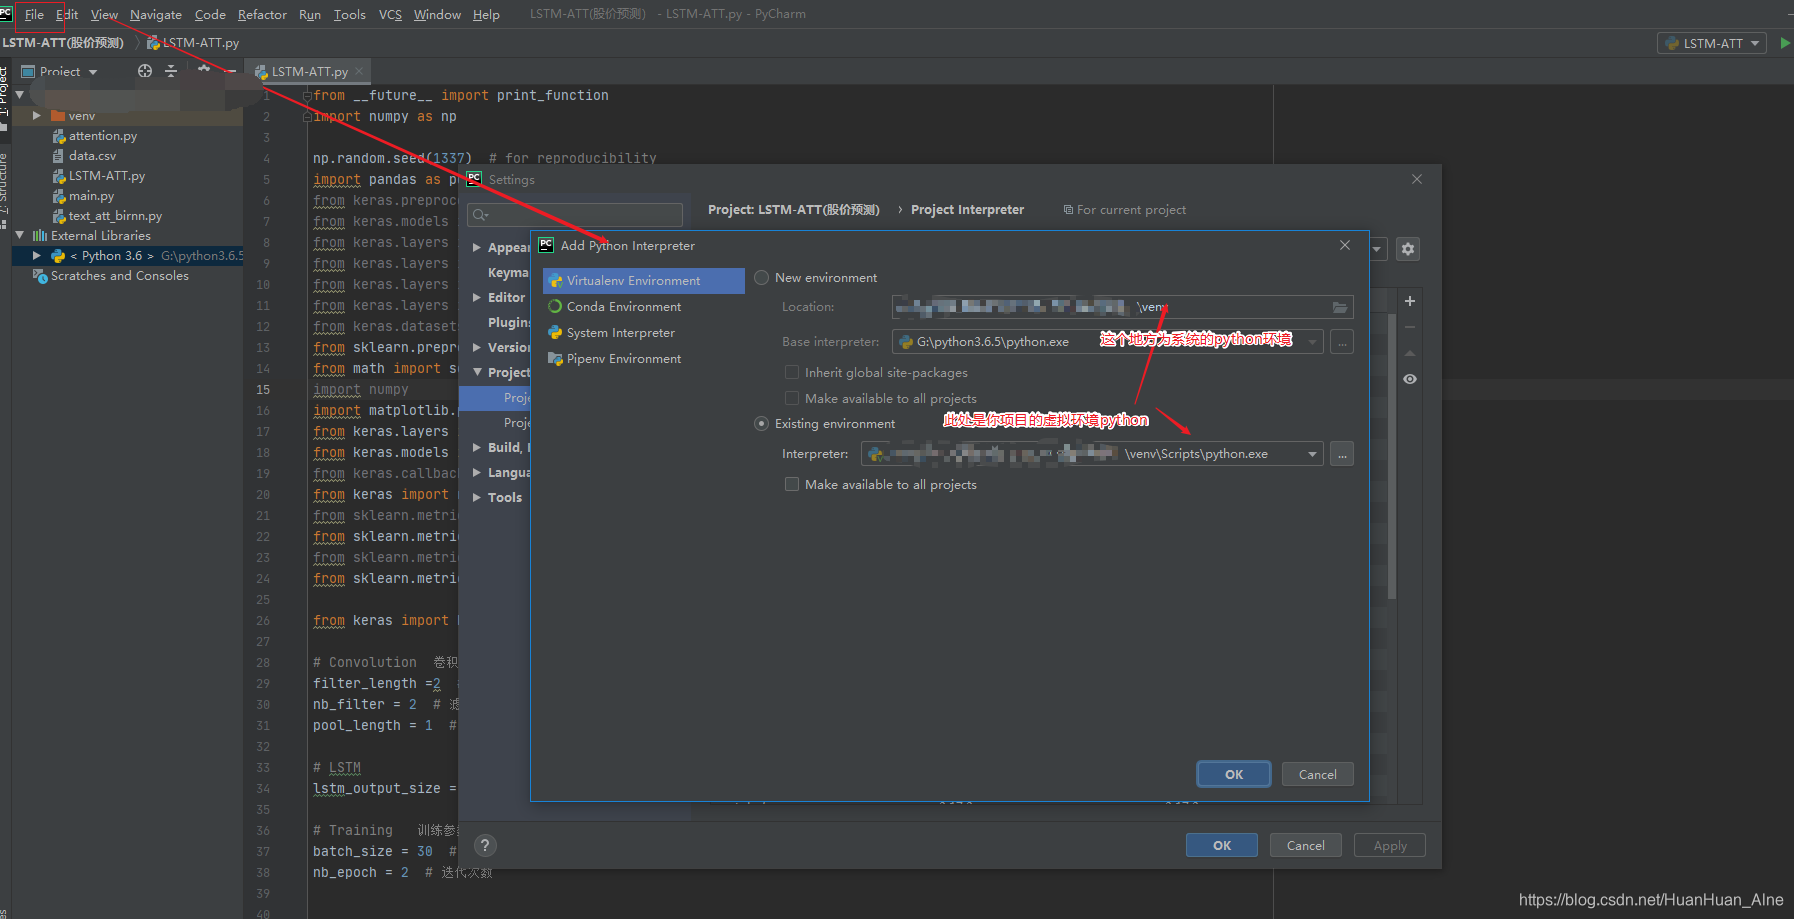Close the LSTM-ATT.py editor tab

tap(359, 71)
